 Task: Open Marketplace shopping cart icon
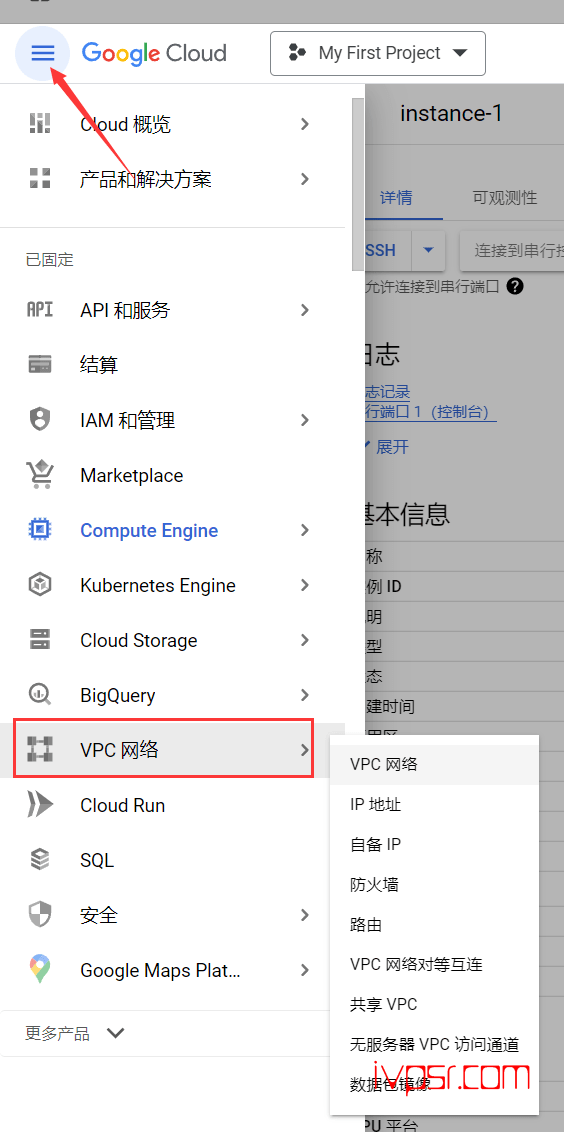point(40,474)
